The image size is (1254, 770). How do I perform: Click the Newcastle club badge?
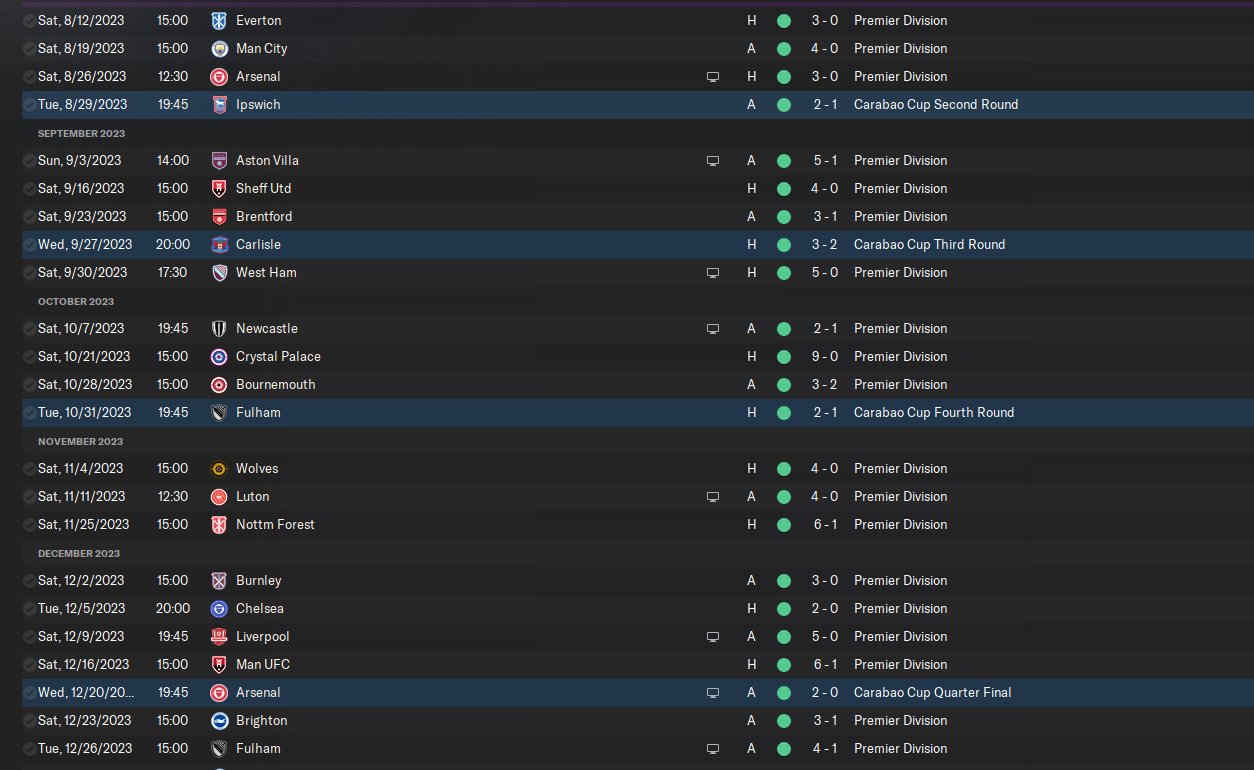tap(219, 328)
